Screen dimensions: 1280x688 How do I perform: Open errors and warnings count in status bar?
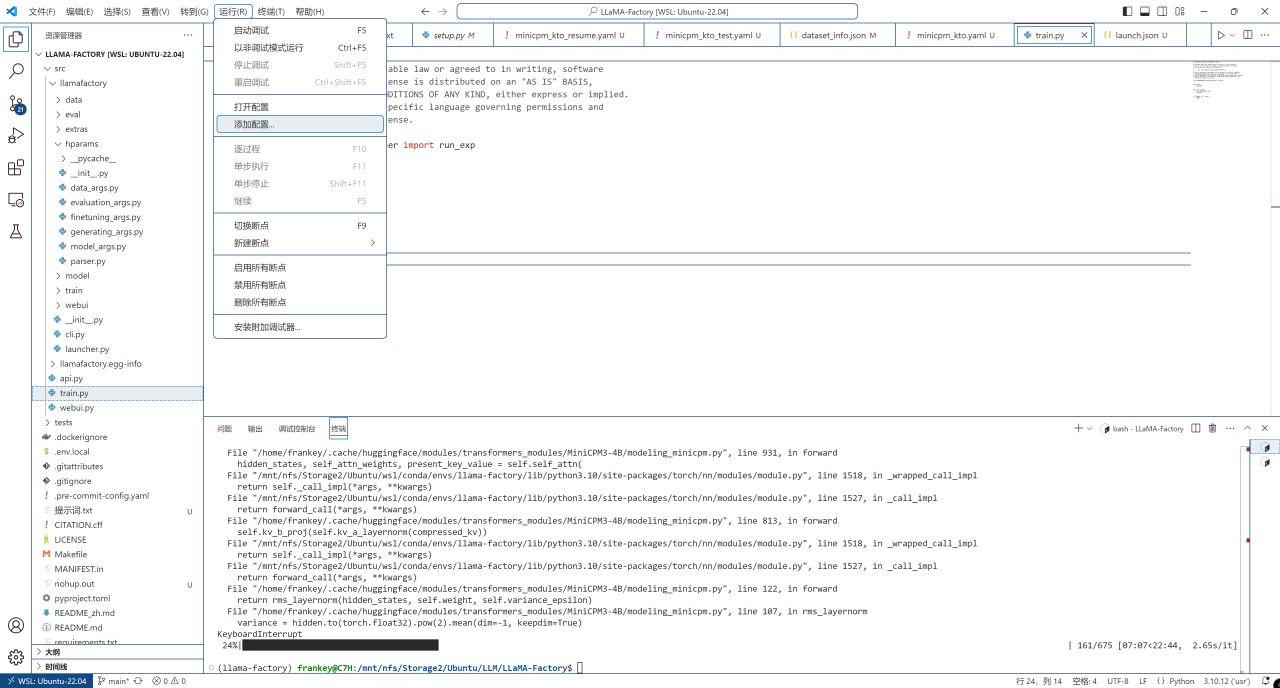[x=169, y=680]
